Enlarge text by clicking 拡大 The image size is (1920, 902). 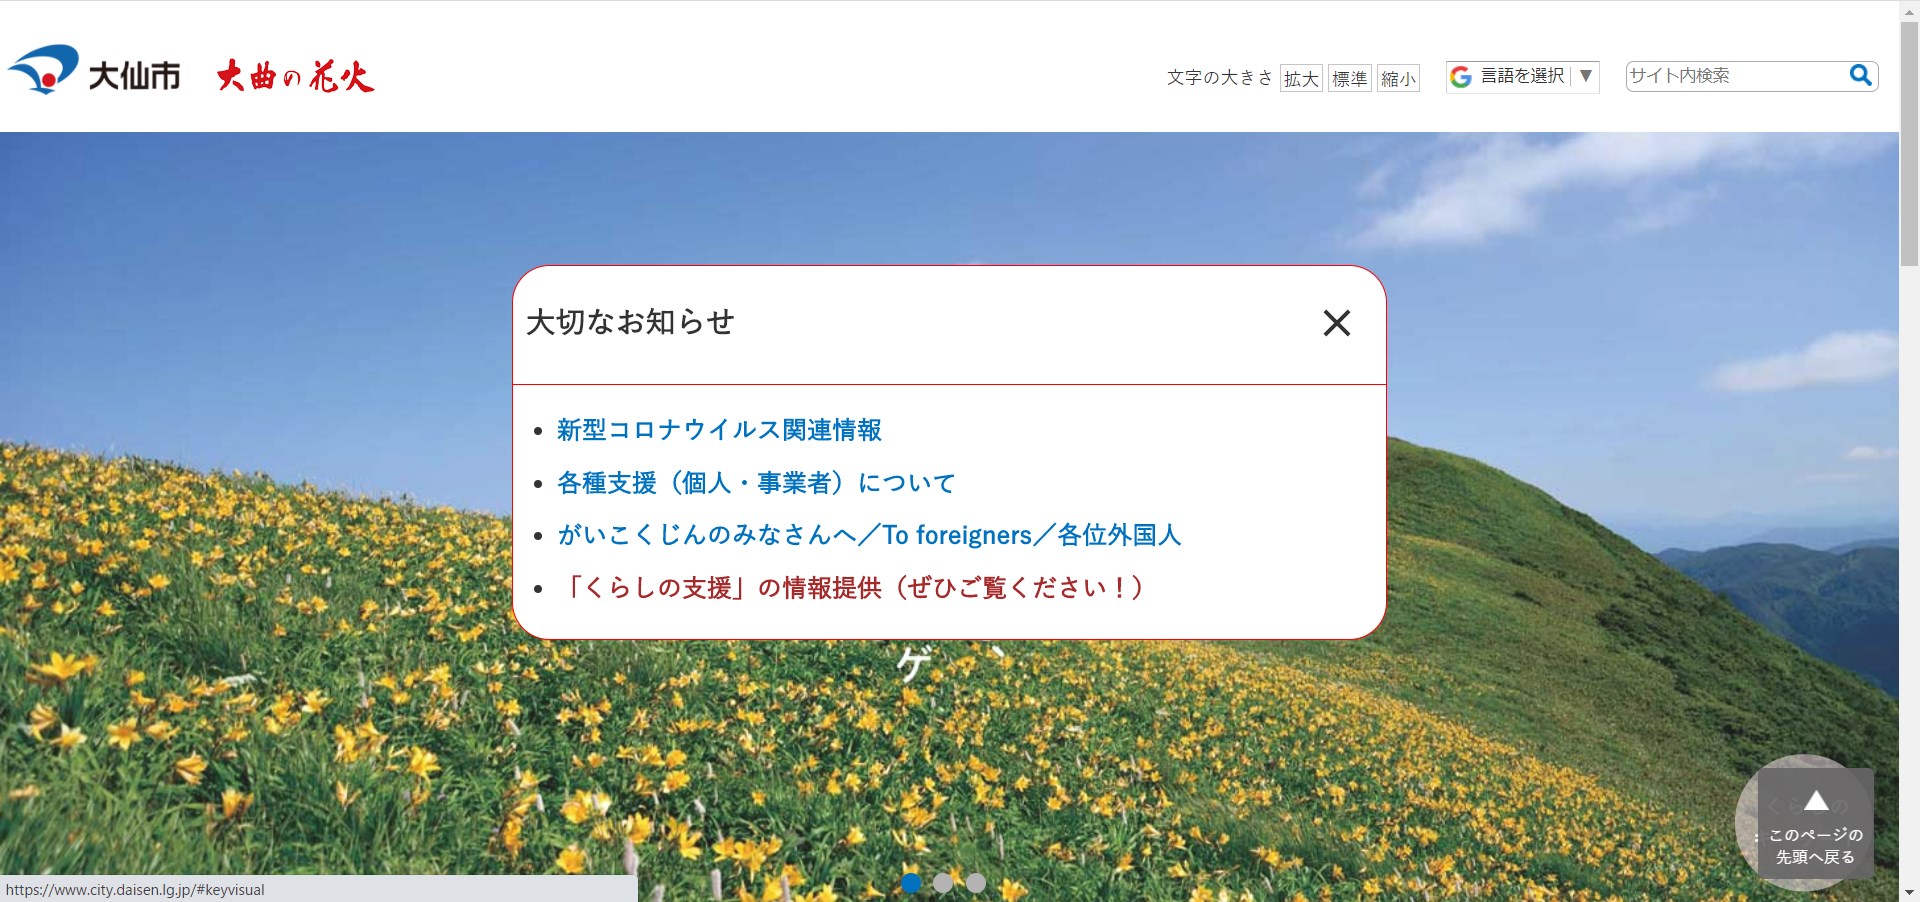pos(1299,78)
